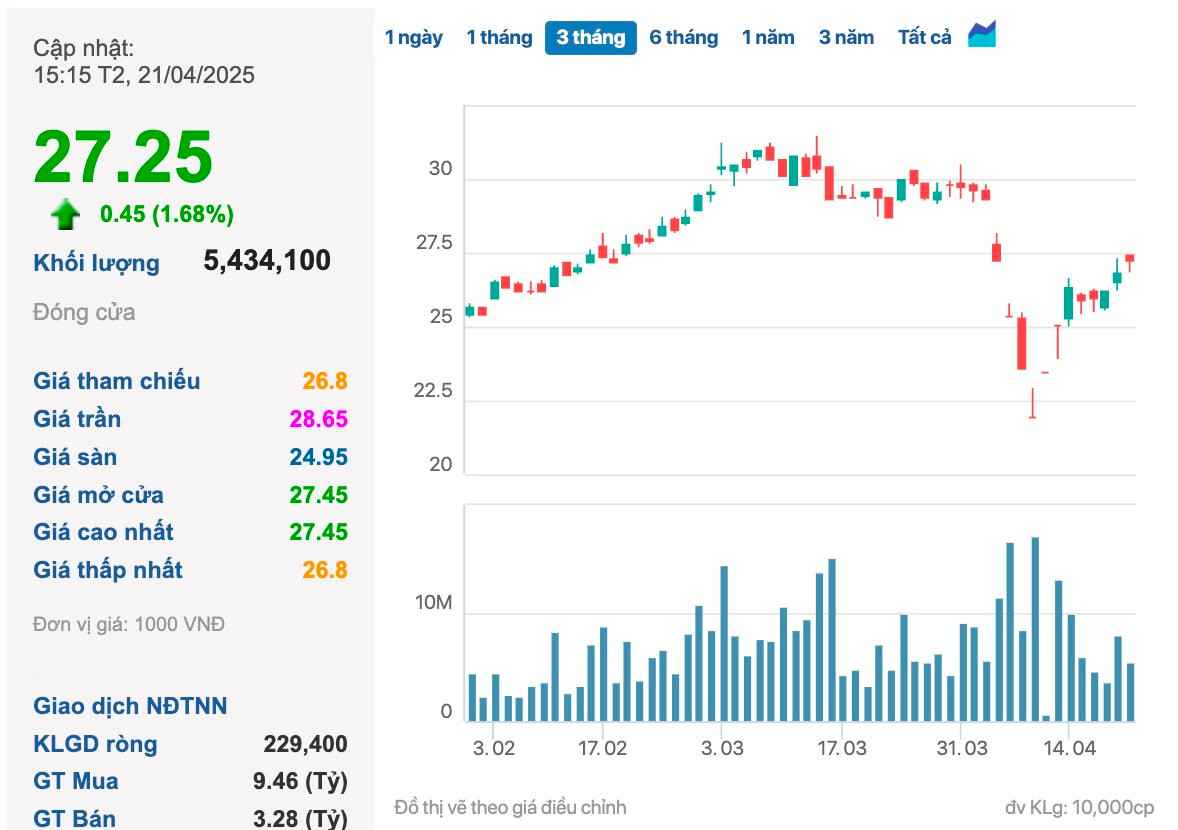Image resolution: width=1178 pixels, height=830 pixels.
Task: Open Giao dịch NĐTNN details
Action: tap(130, 705)
